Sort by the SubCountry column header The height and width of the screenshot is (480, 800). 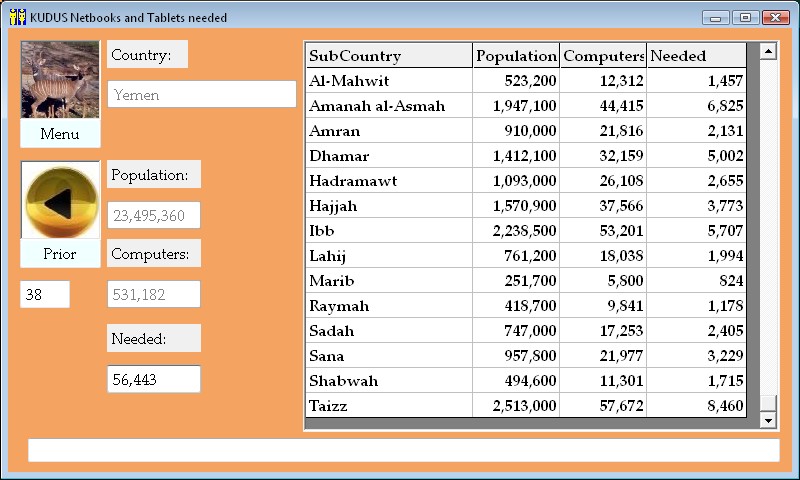coord(388,56)
